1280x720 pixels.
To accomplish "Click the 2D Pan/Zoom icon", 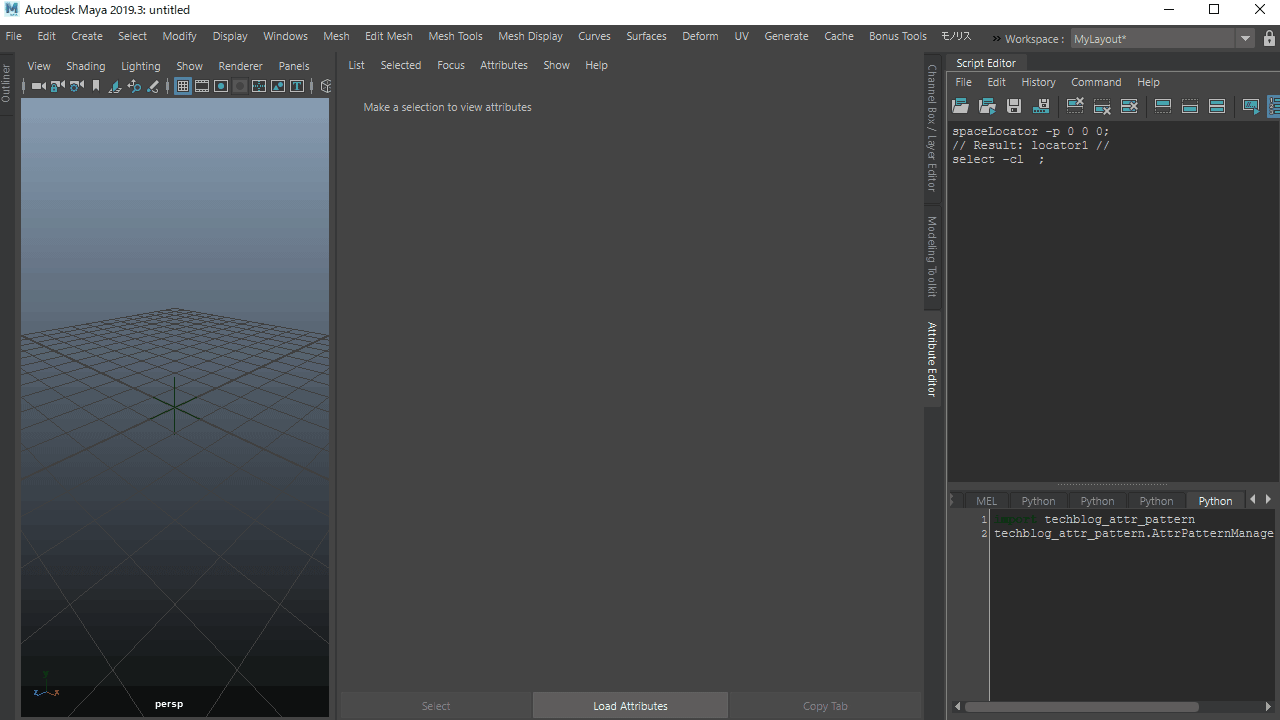I will (x=134, y=86).
